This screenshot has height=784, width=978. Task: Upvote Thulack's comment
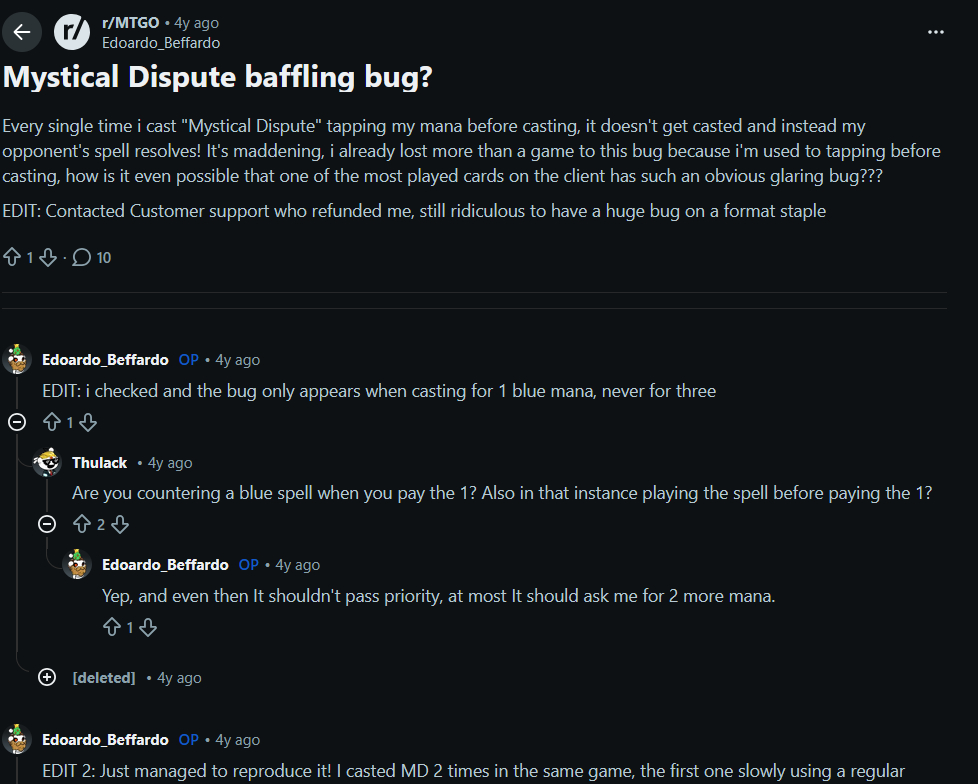[x=82, y=524]
